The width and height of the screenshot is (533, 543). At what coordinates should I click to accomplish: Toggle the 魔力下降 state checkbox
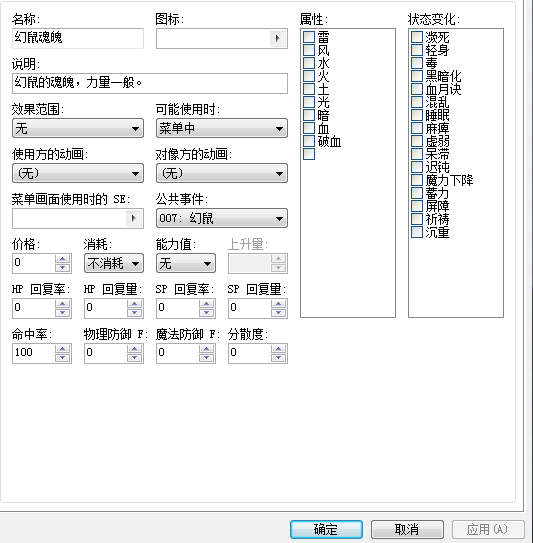[417, 180]
